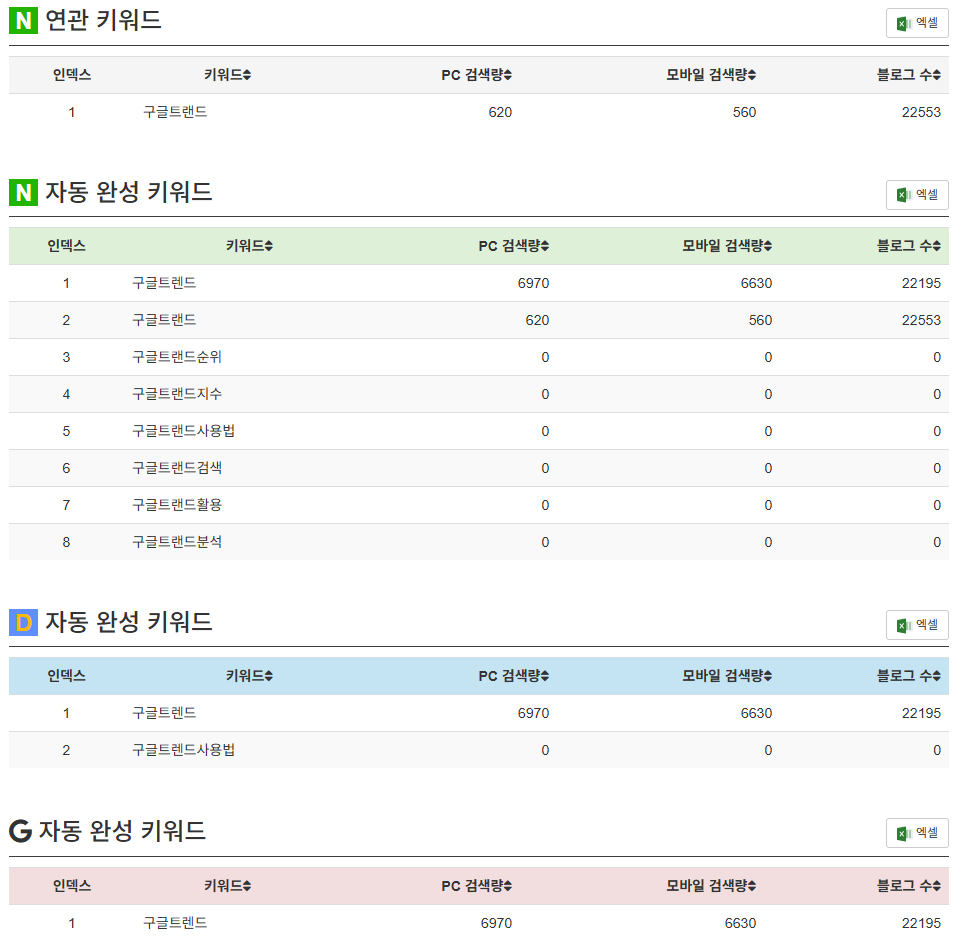Sort Google 자동 완성 table by PC 검색량
Image resolution: width=953 pixels, height=947 pixels.
476,886
